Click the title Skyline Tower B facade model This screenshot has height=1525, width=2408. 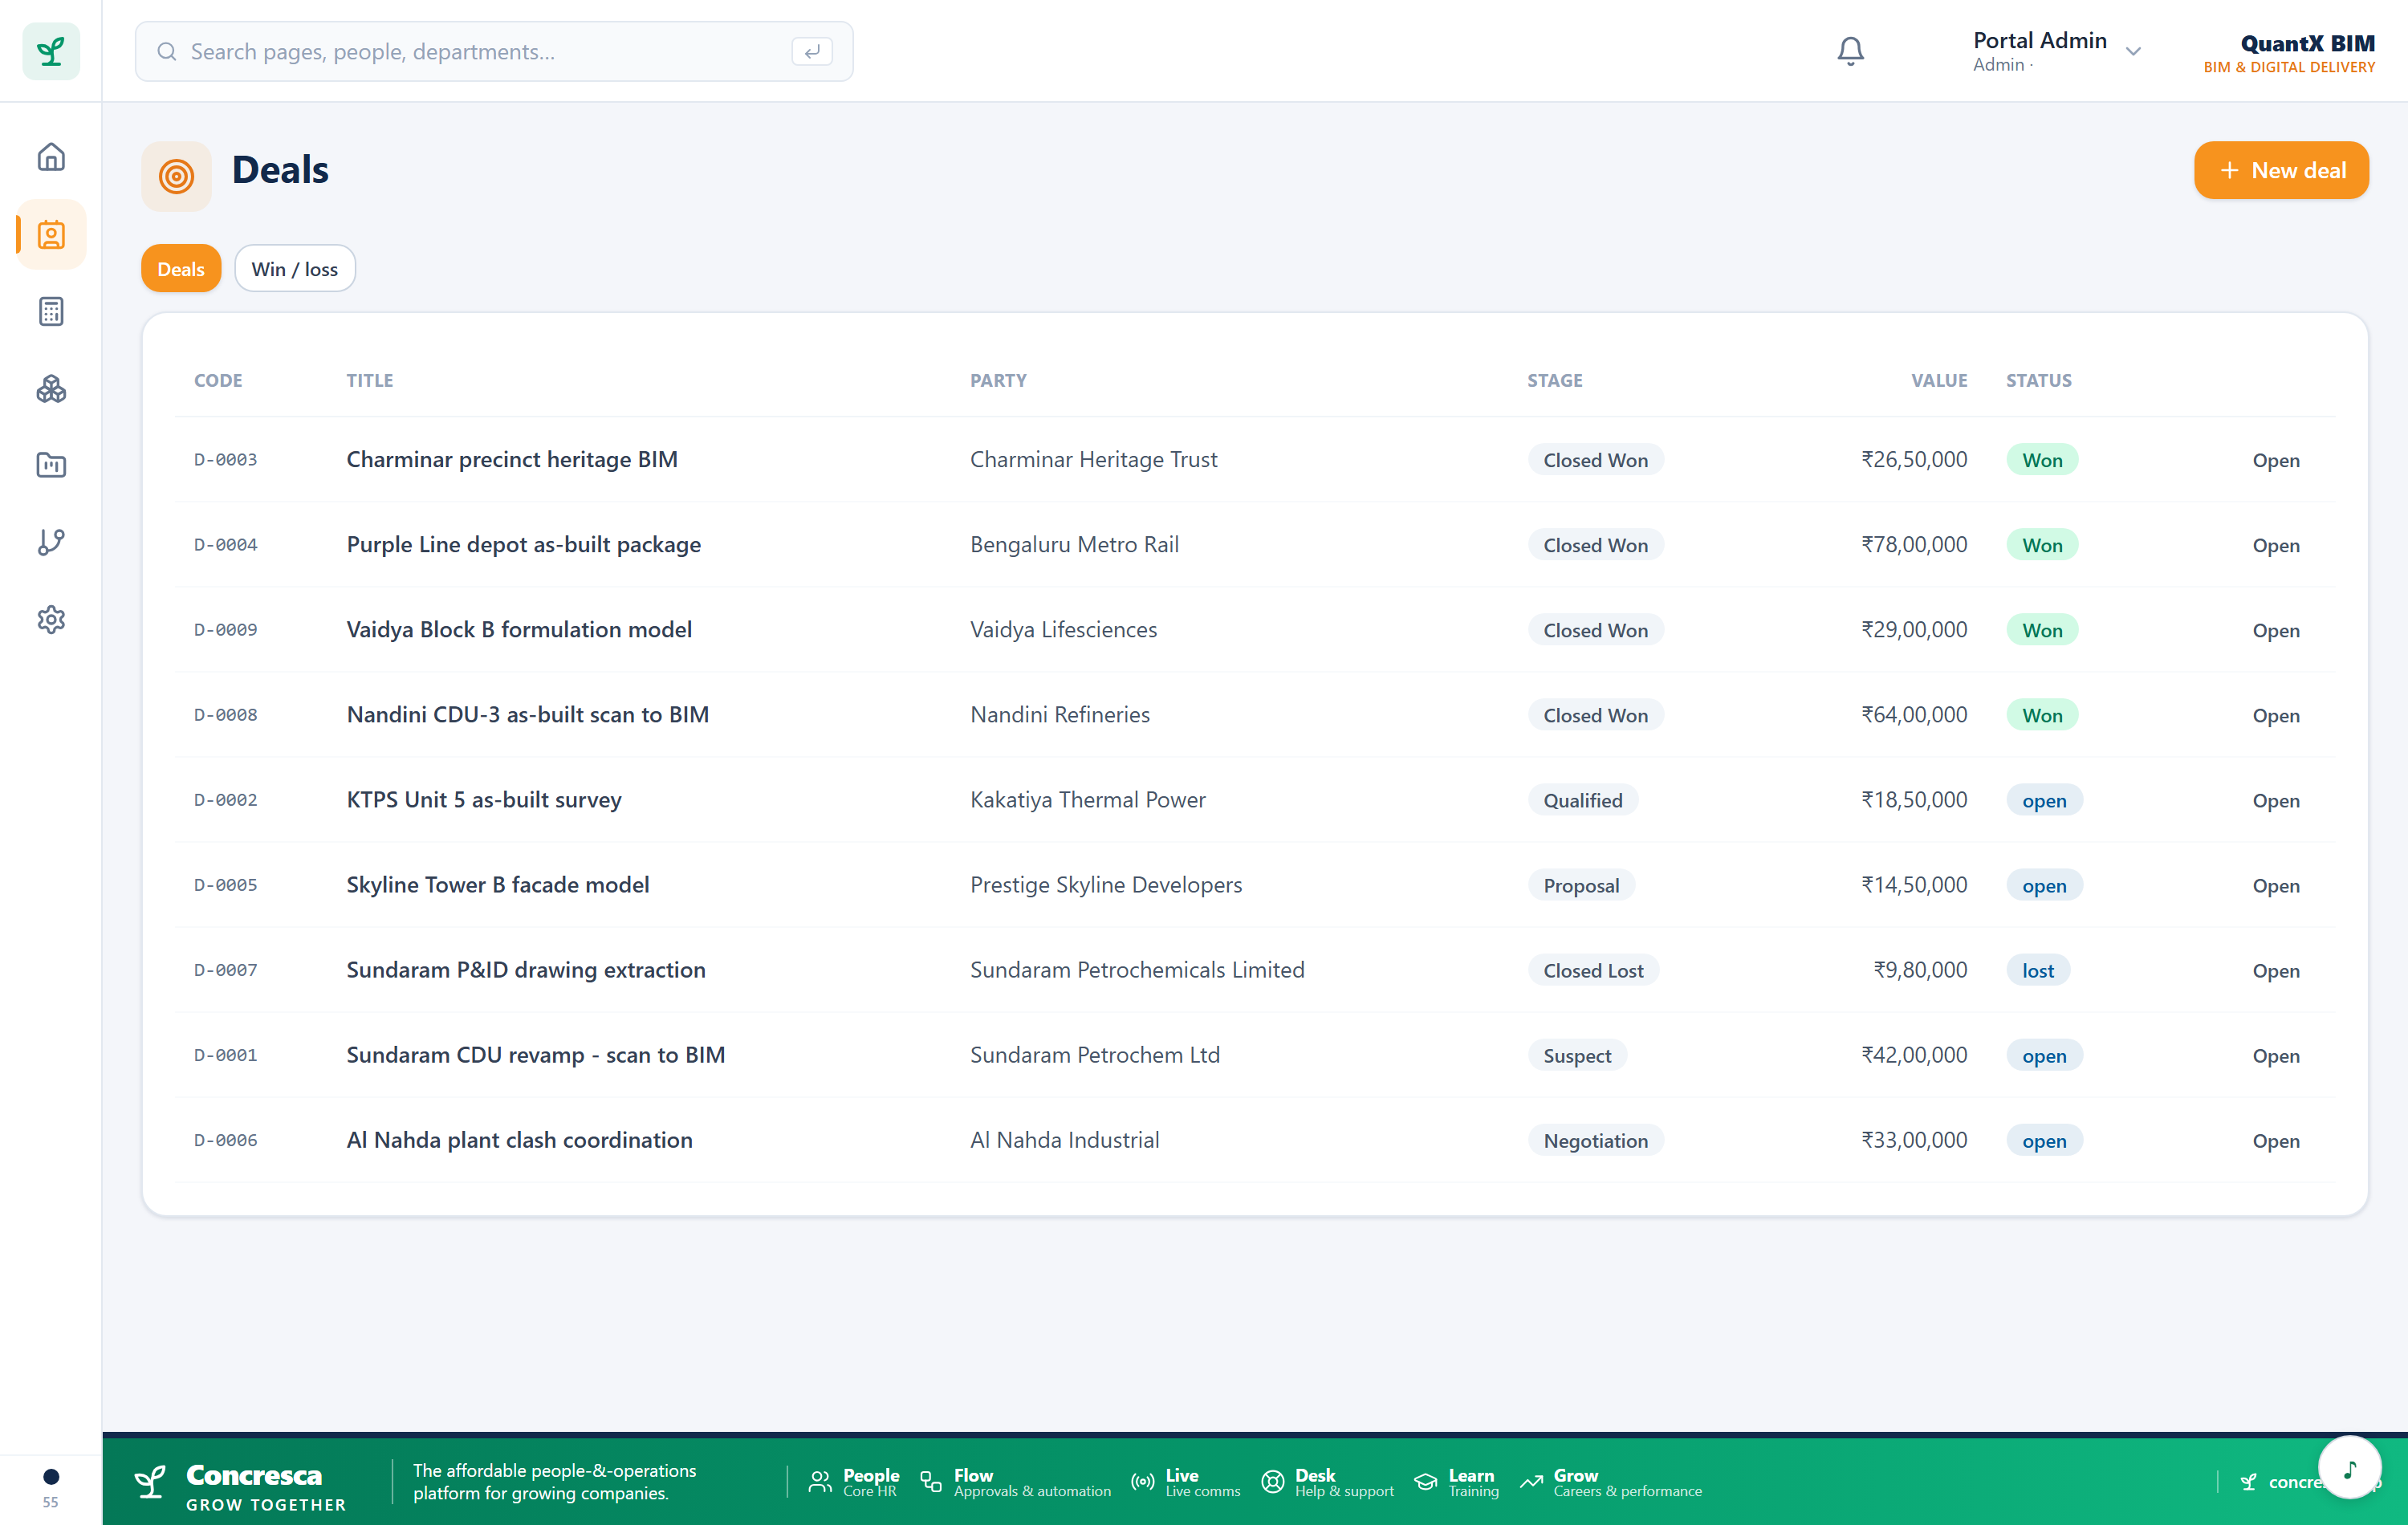497,885
